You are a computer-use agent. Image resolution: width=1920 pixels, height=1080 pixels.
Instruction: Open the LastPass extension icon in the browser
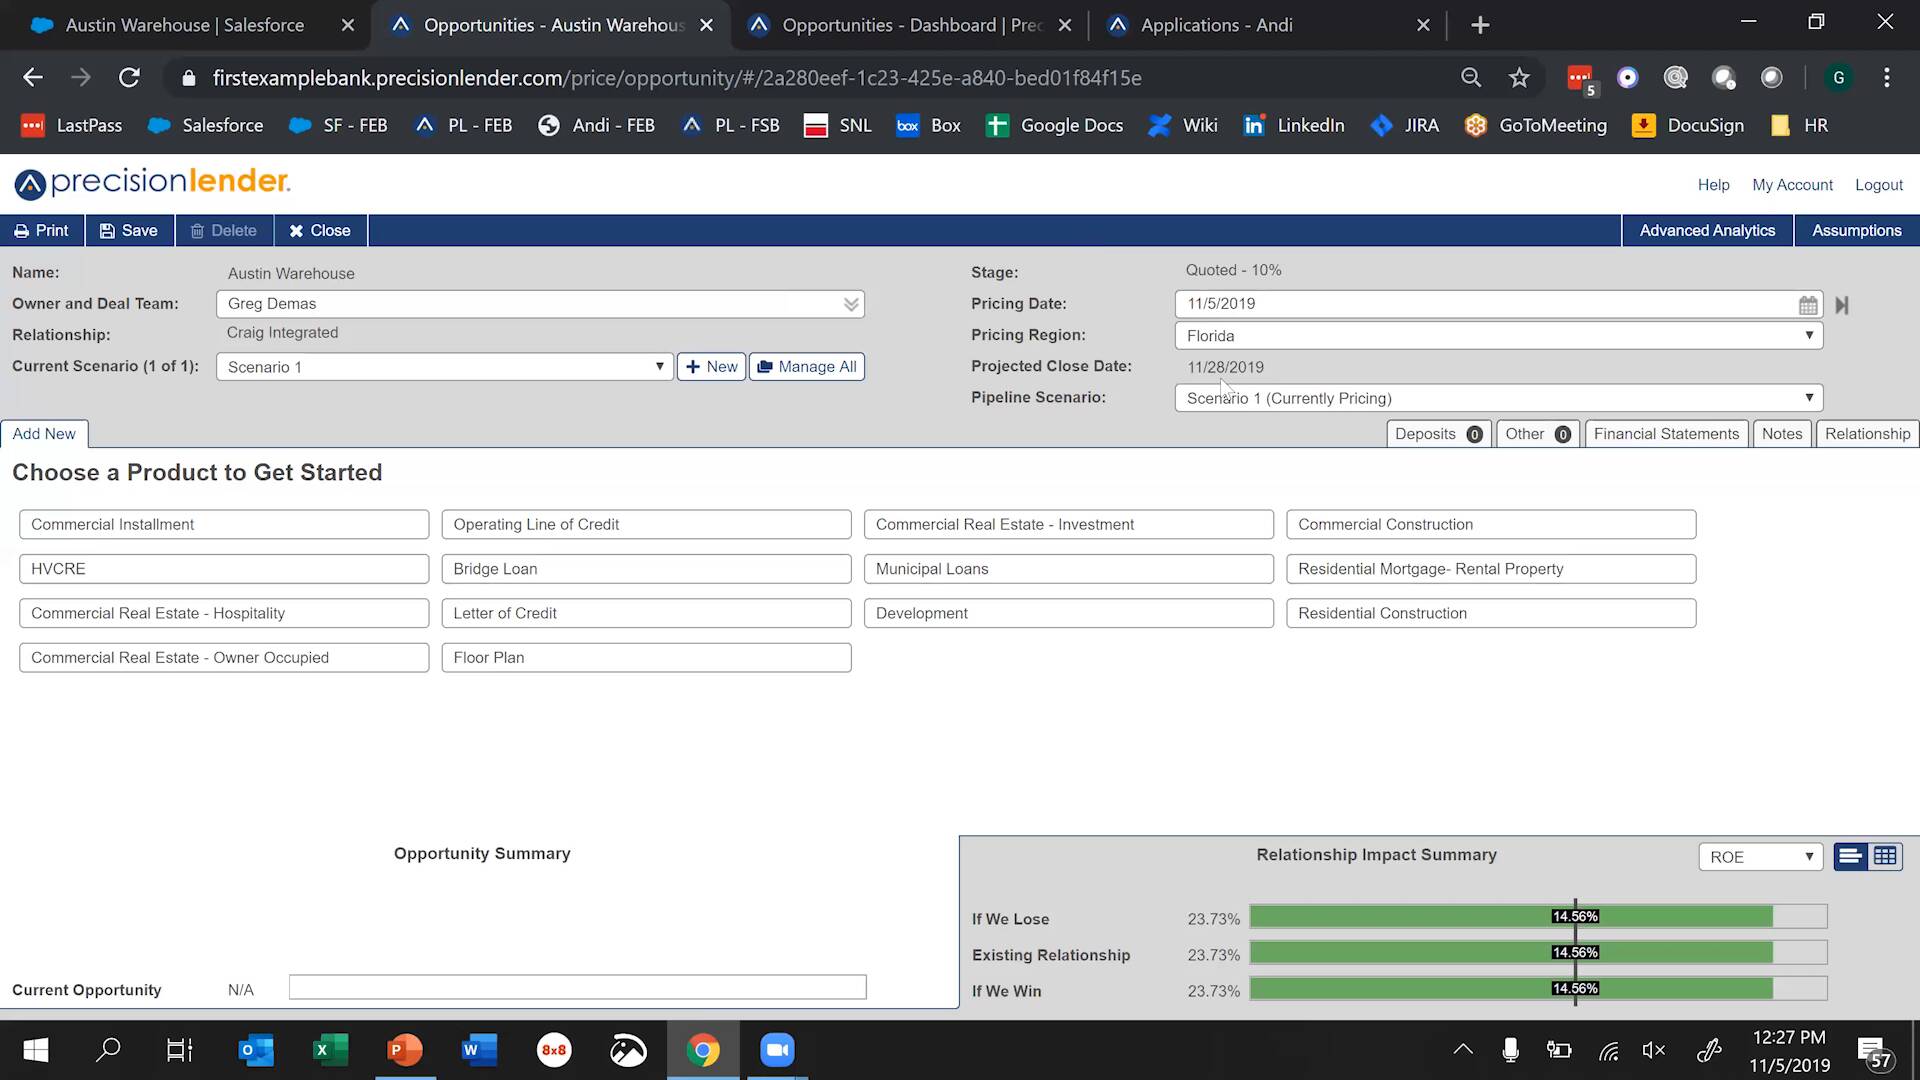click(x=1578, y=77)
